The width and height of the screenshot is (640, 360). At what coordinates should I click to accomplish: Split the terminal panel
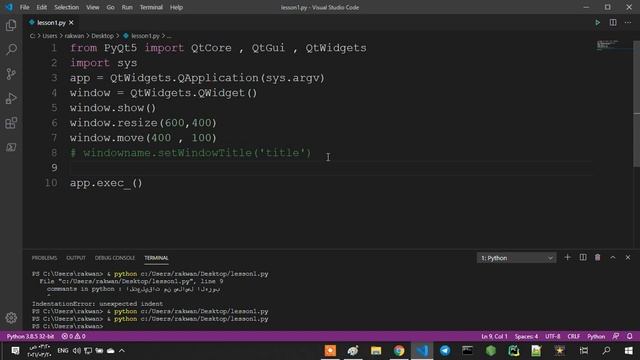pyautogui.click(x=583, y=258)
